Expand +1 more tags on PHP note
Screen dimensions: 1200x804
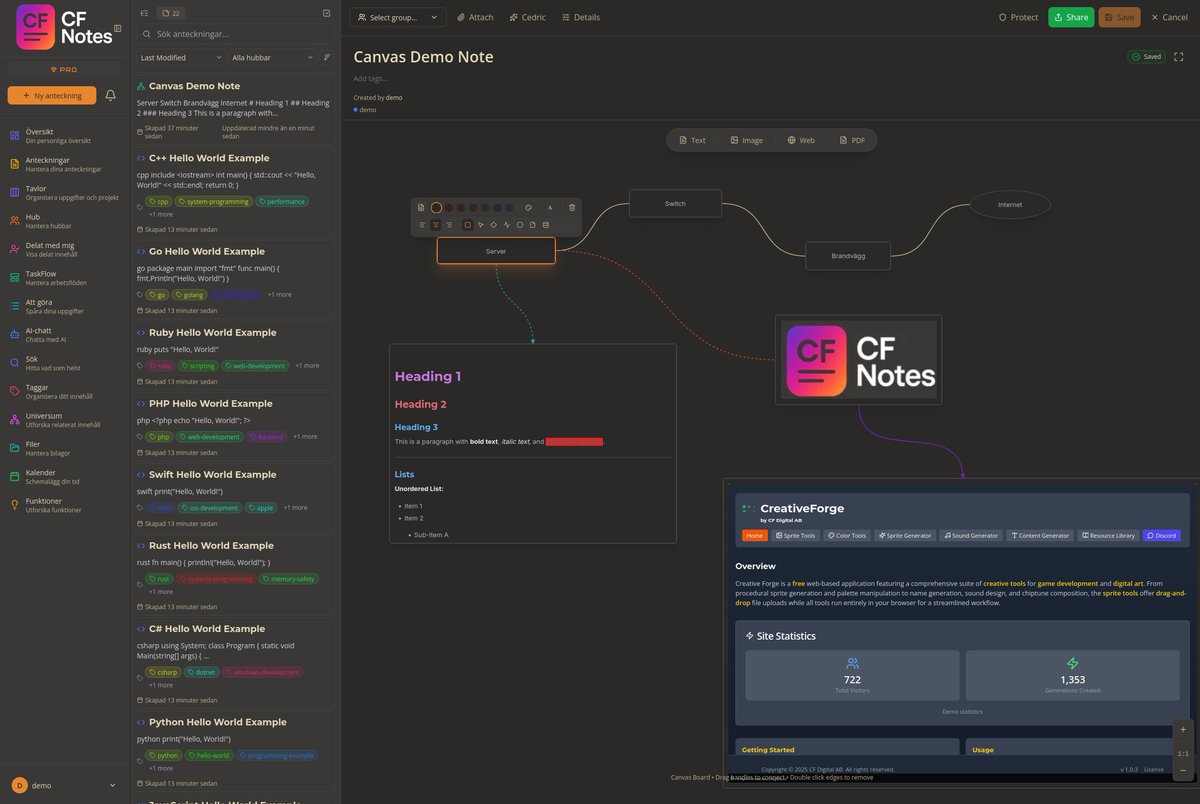(305, 437)
